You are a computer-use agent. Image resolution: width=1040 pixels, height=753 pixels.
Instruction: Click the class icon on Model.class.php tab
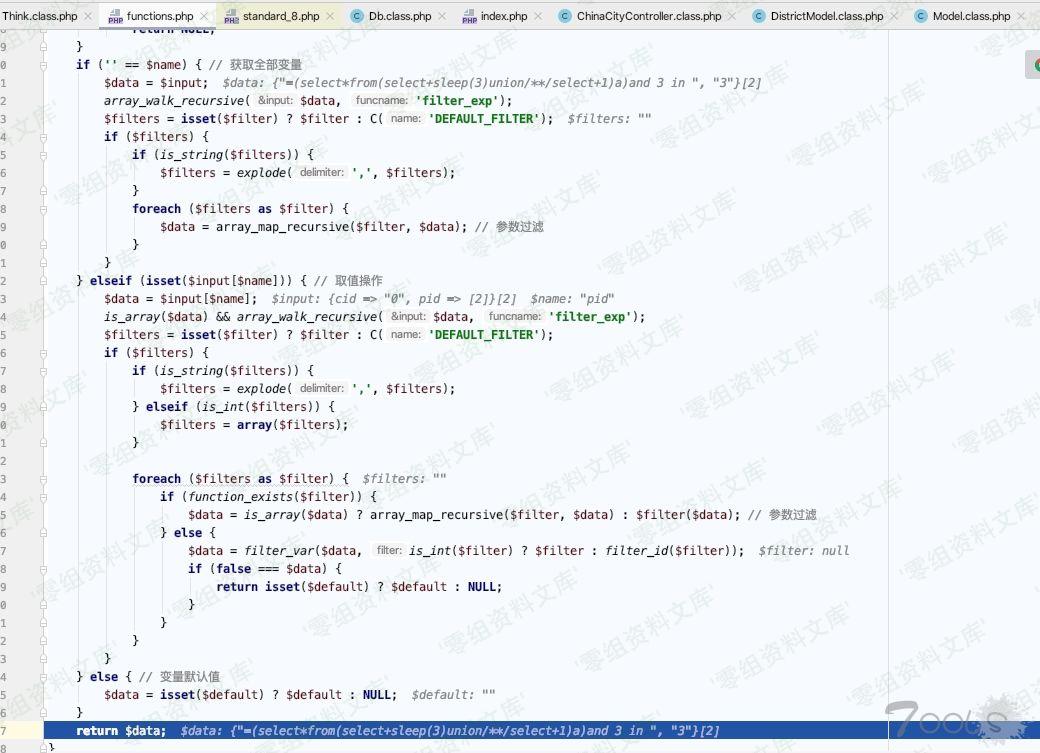click(921, 16)
